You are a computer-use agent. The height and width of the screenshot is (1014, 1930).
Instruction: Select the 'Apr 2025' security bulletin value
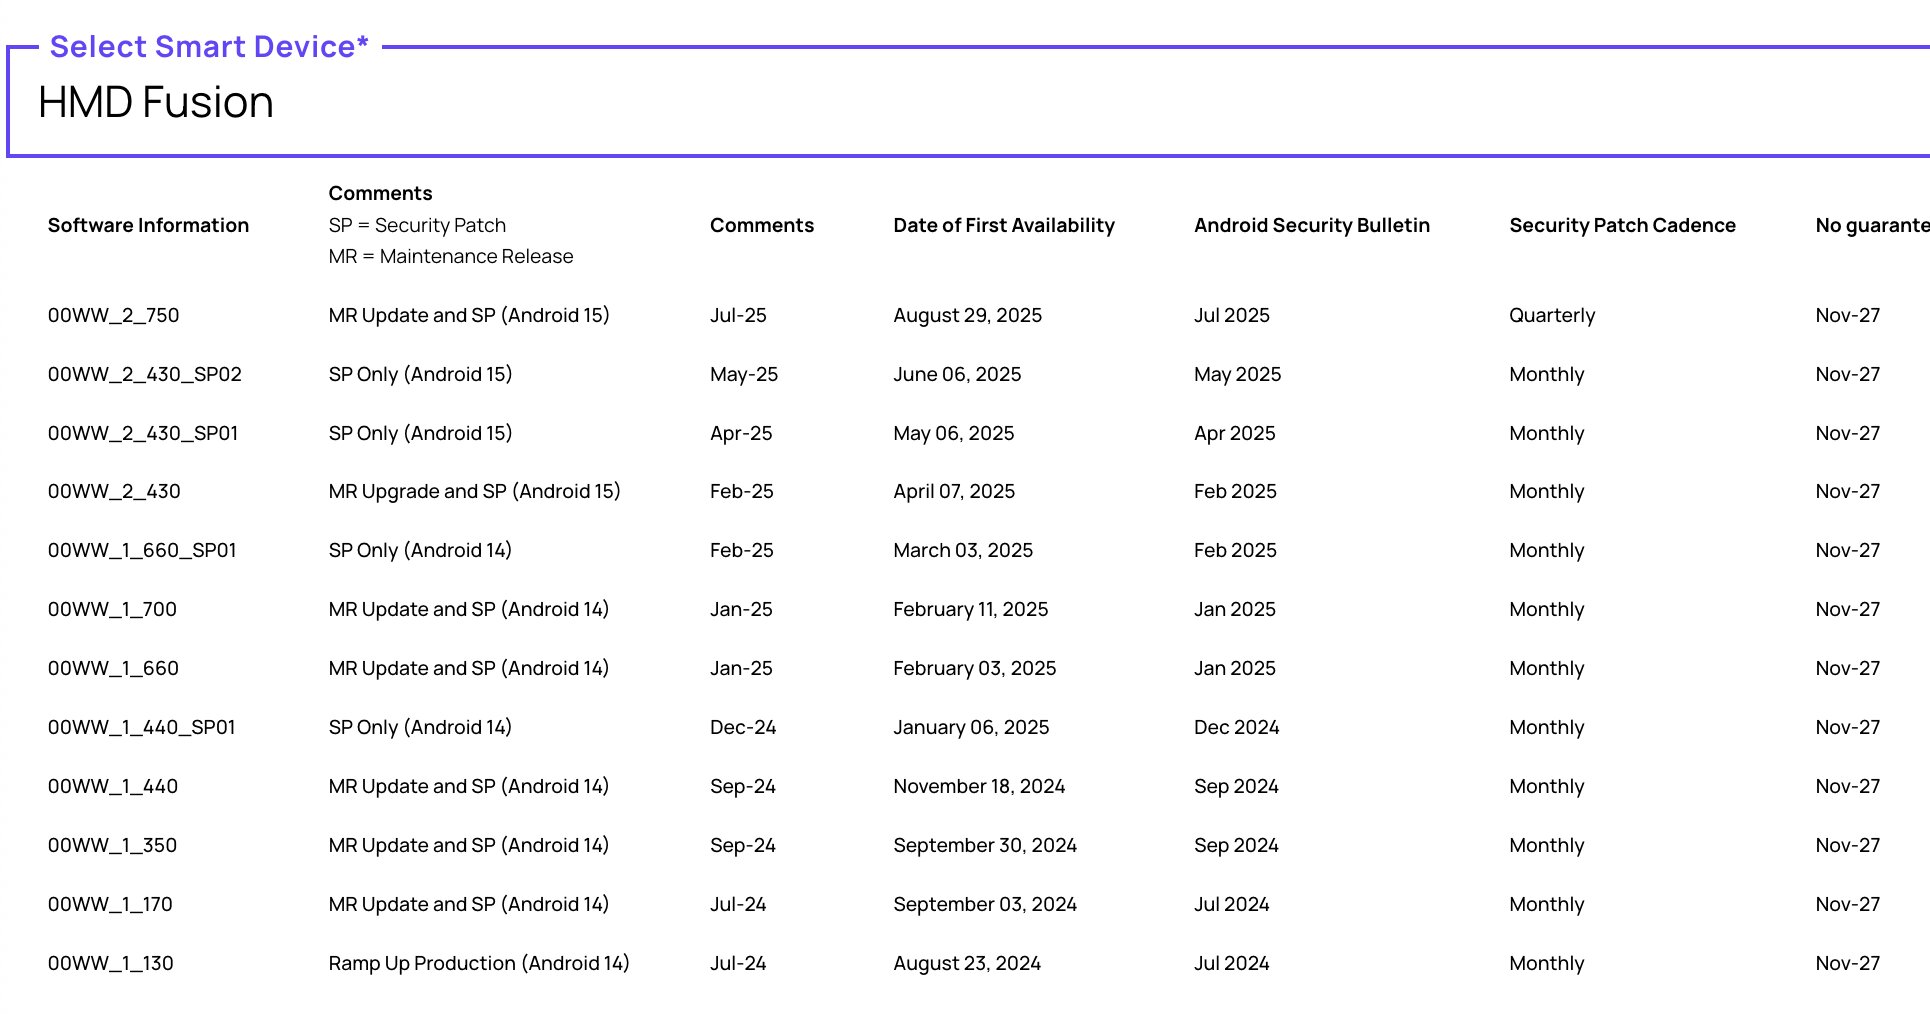pos(1235,433)
